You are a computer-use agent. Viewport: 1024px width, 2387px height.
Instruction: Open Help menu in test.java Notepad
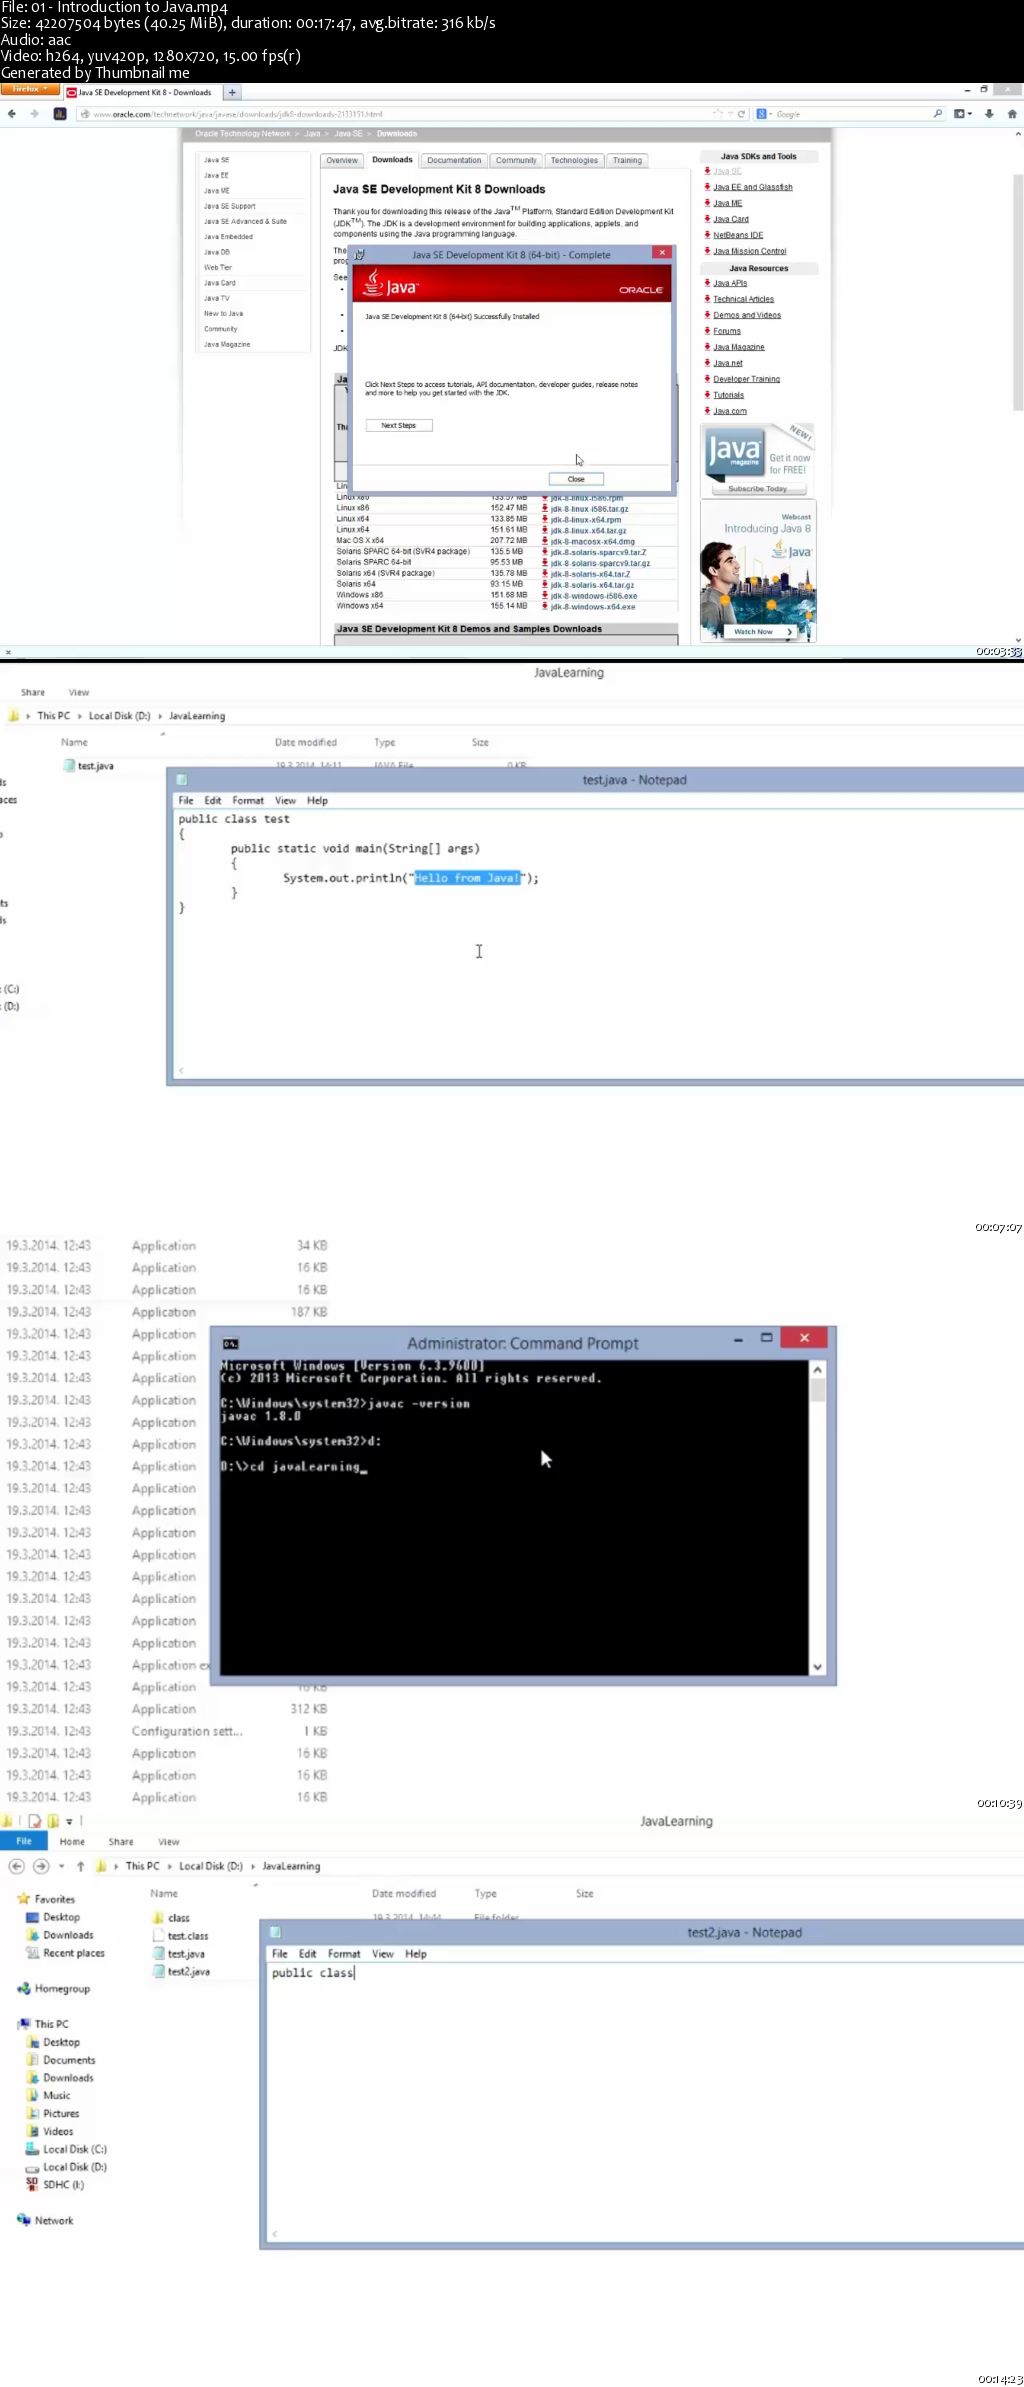tap(317, 801)
